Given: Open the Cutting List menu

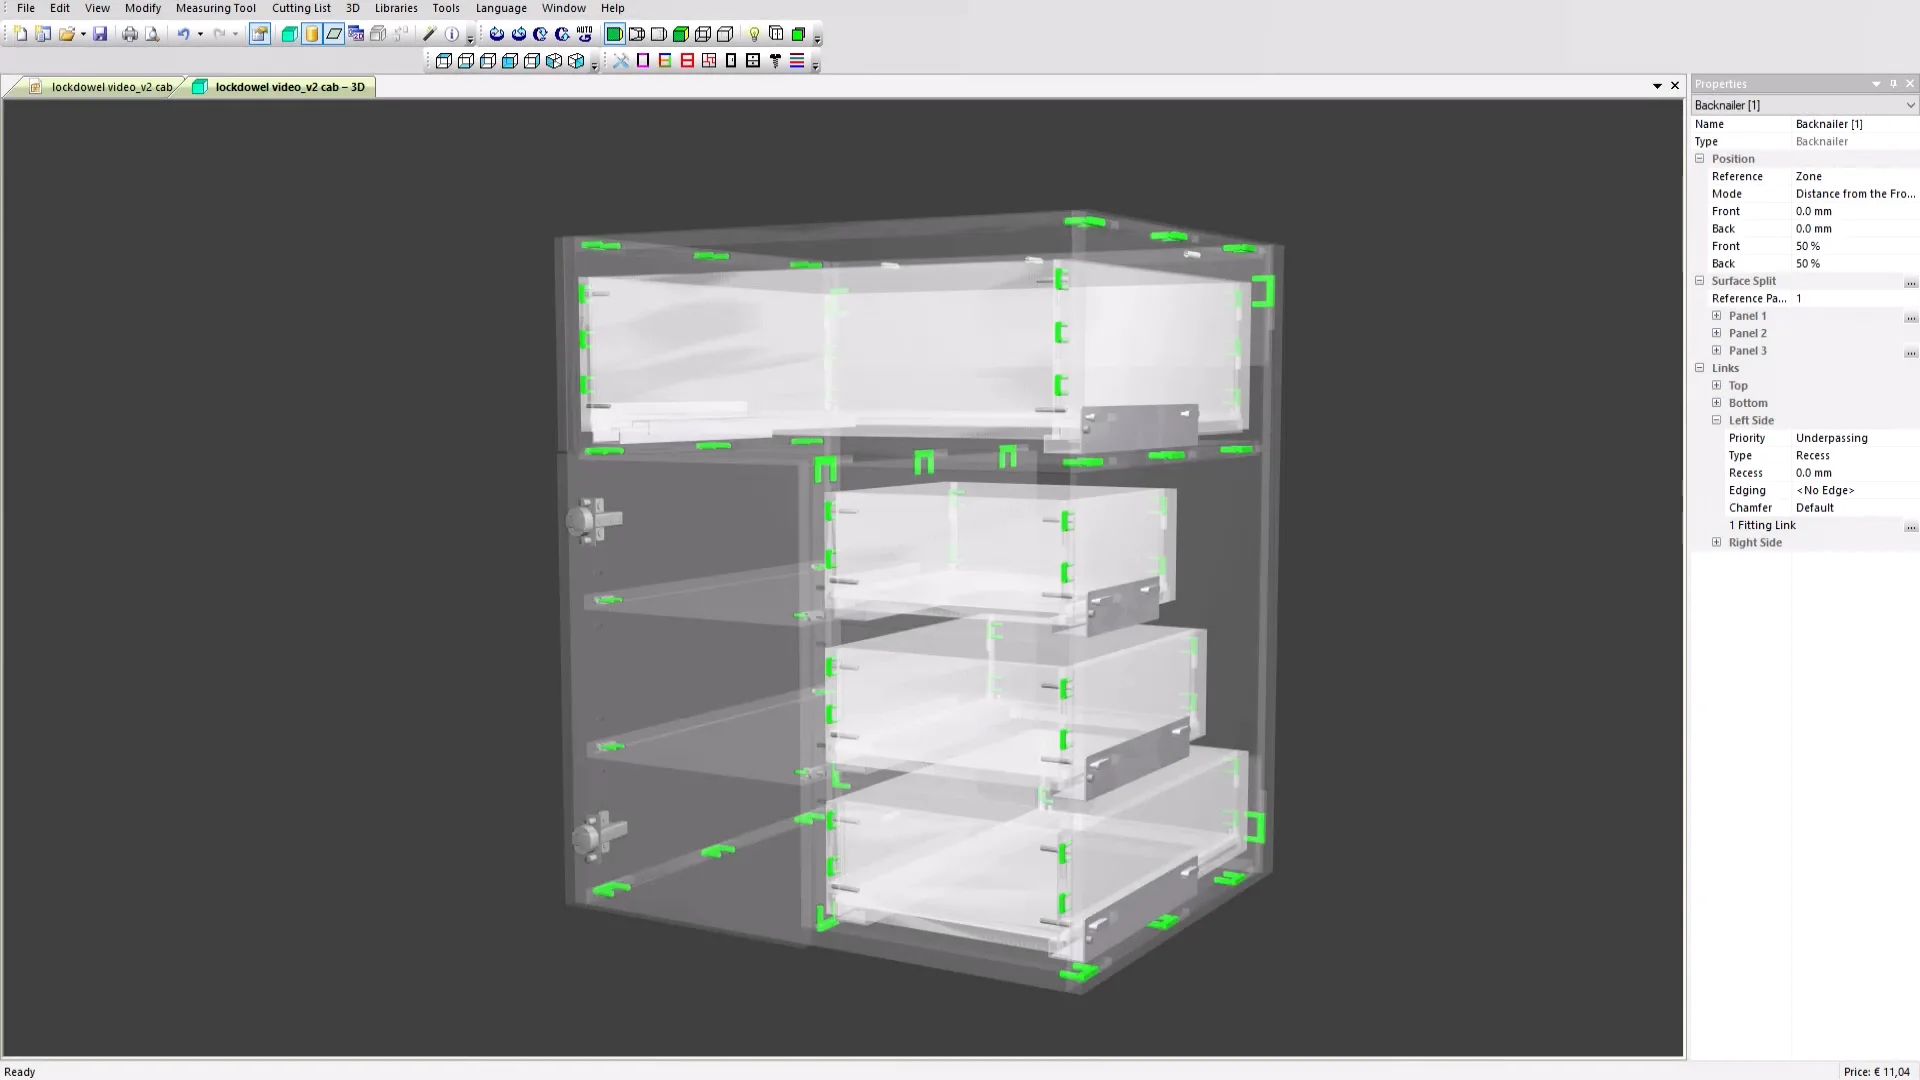Looking at the screenshot, I should 301,8.
